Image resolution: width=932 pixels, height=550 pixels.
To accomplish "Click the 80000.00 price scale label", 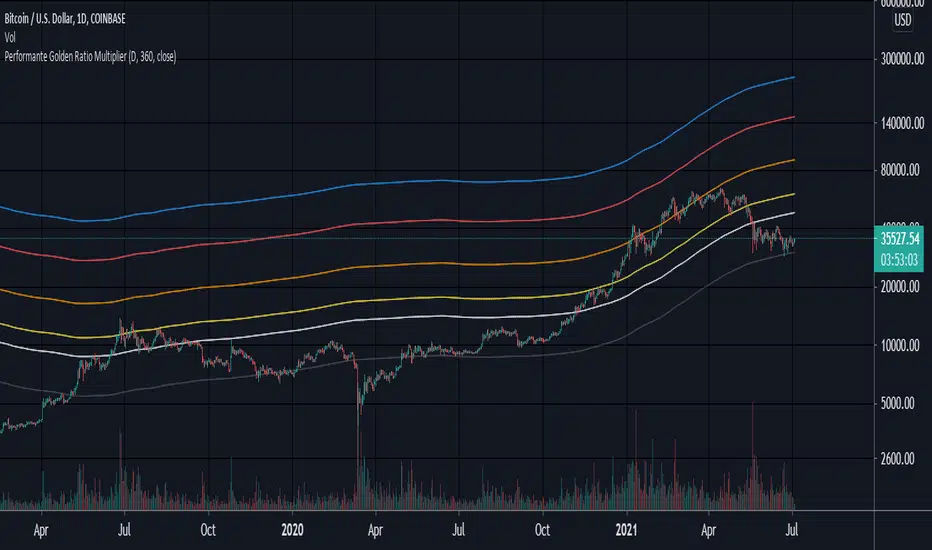I will [x=900, y=170].
